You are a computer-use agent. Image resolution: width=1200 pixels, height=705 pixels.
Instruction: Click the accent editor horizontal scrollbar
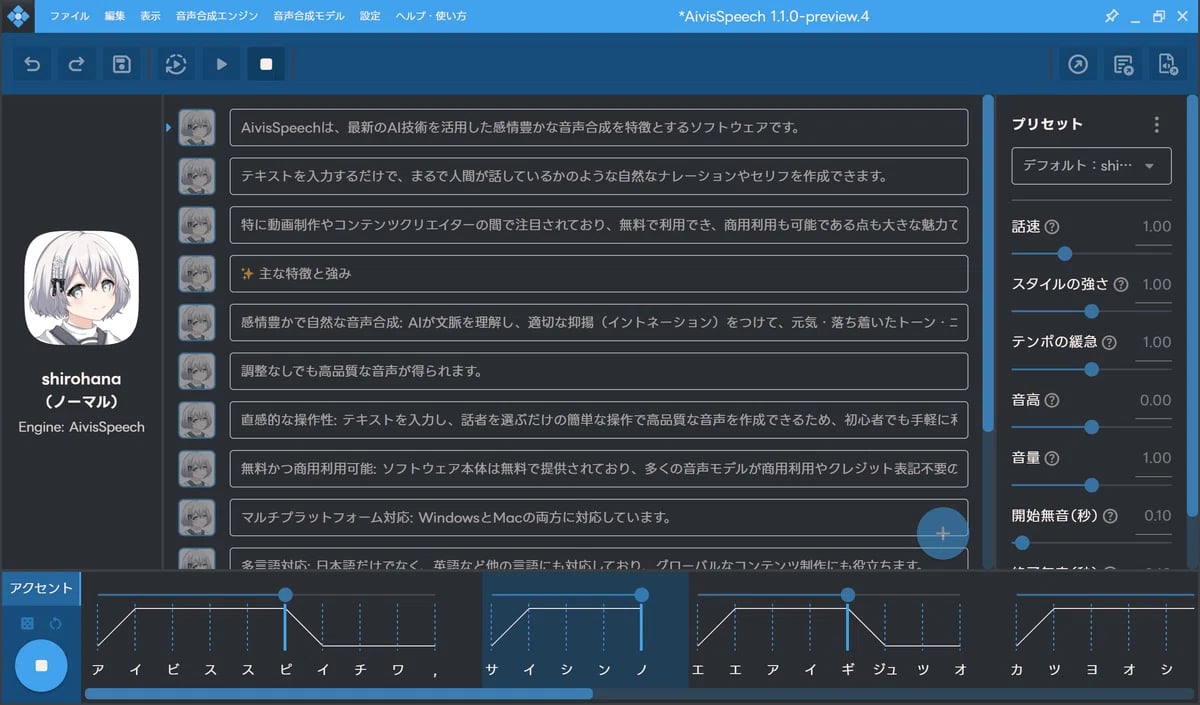coord(339,693)
